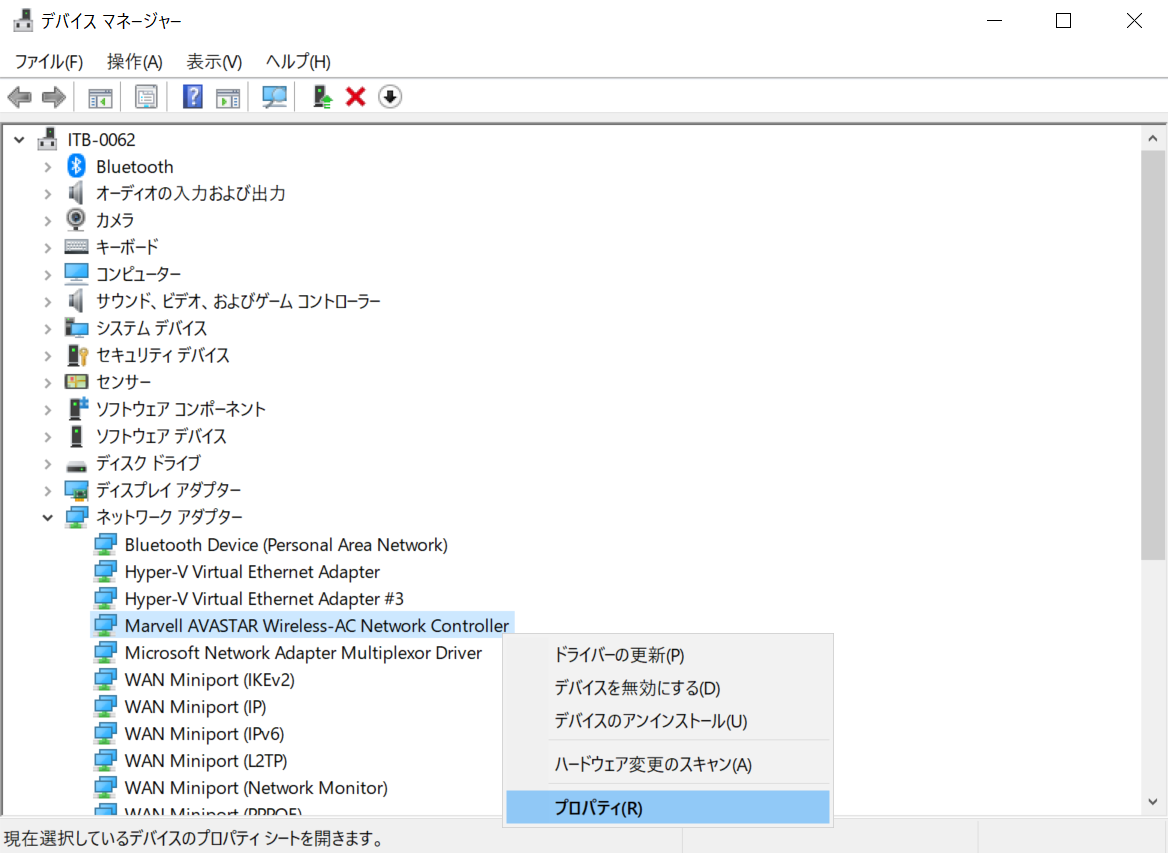The width and height of the screenshot is (1168, 853).
Task: Click the Bluetooth category icon
Action: point(76,166)
